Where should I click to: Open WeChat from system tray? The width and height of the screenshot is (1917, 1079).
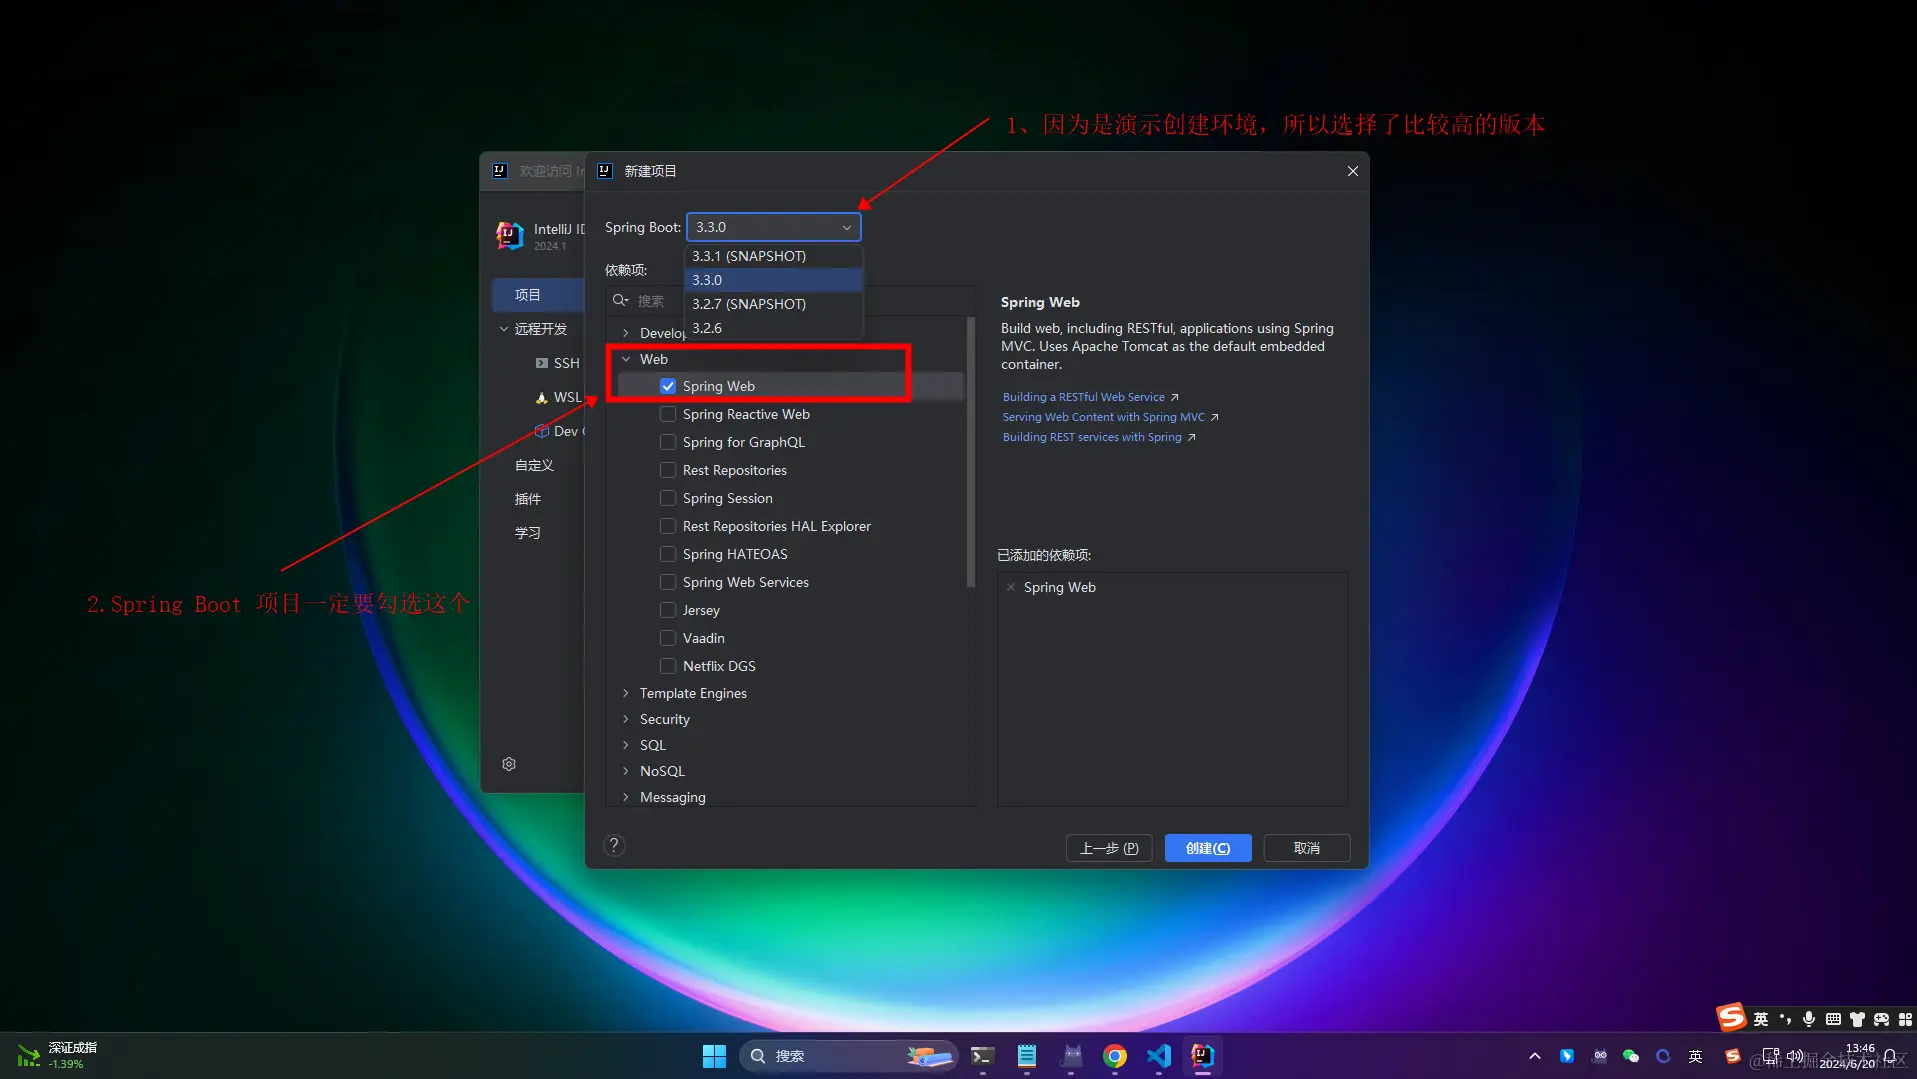pyautogui.click(x=1631, y=1056)
